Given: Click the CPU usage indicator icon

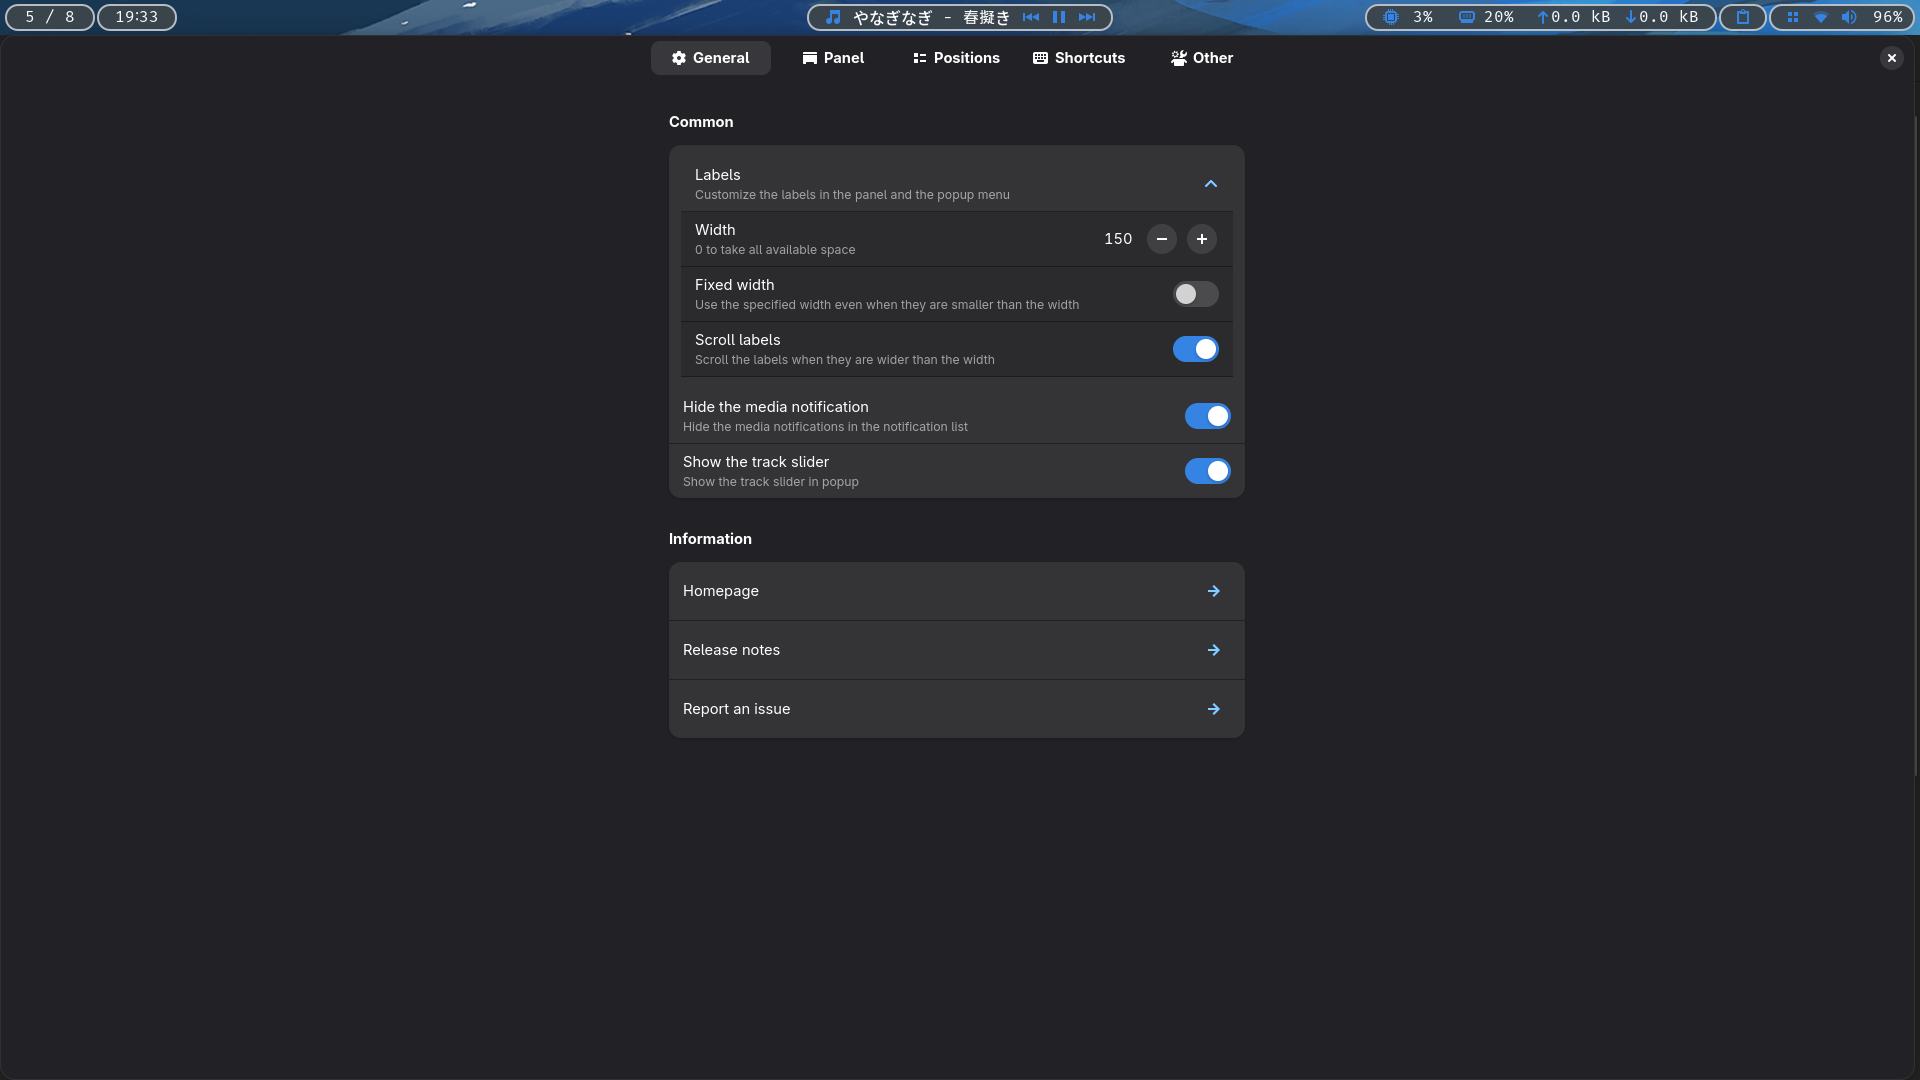Looking at the screenshot, I should click(x=1391, y=17).
